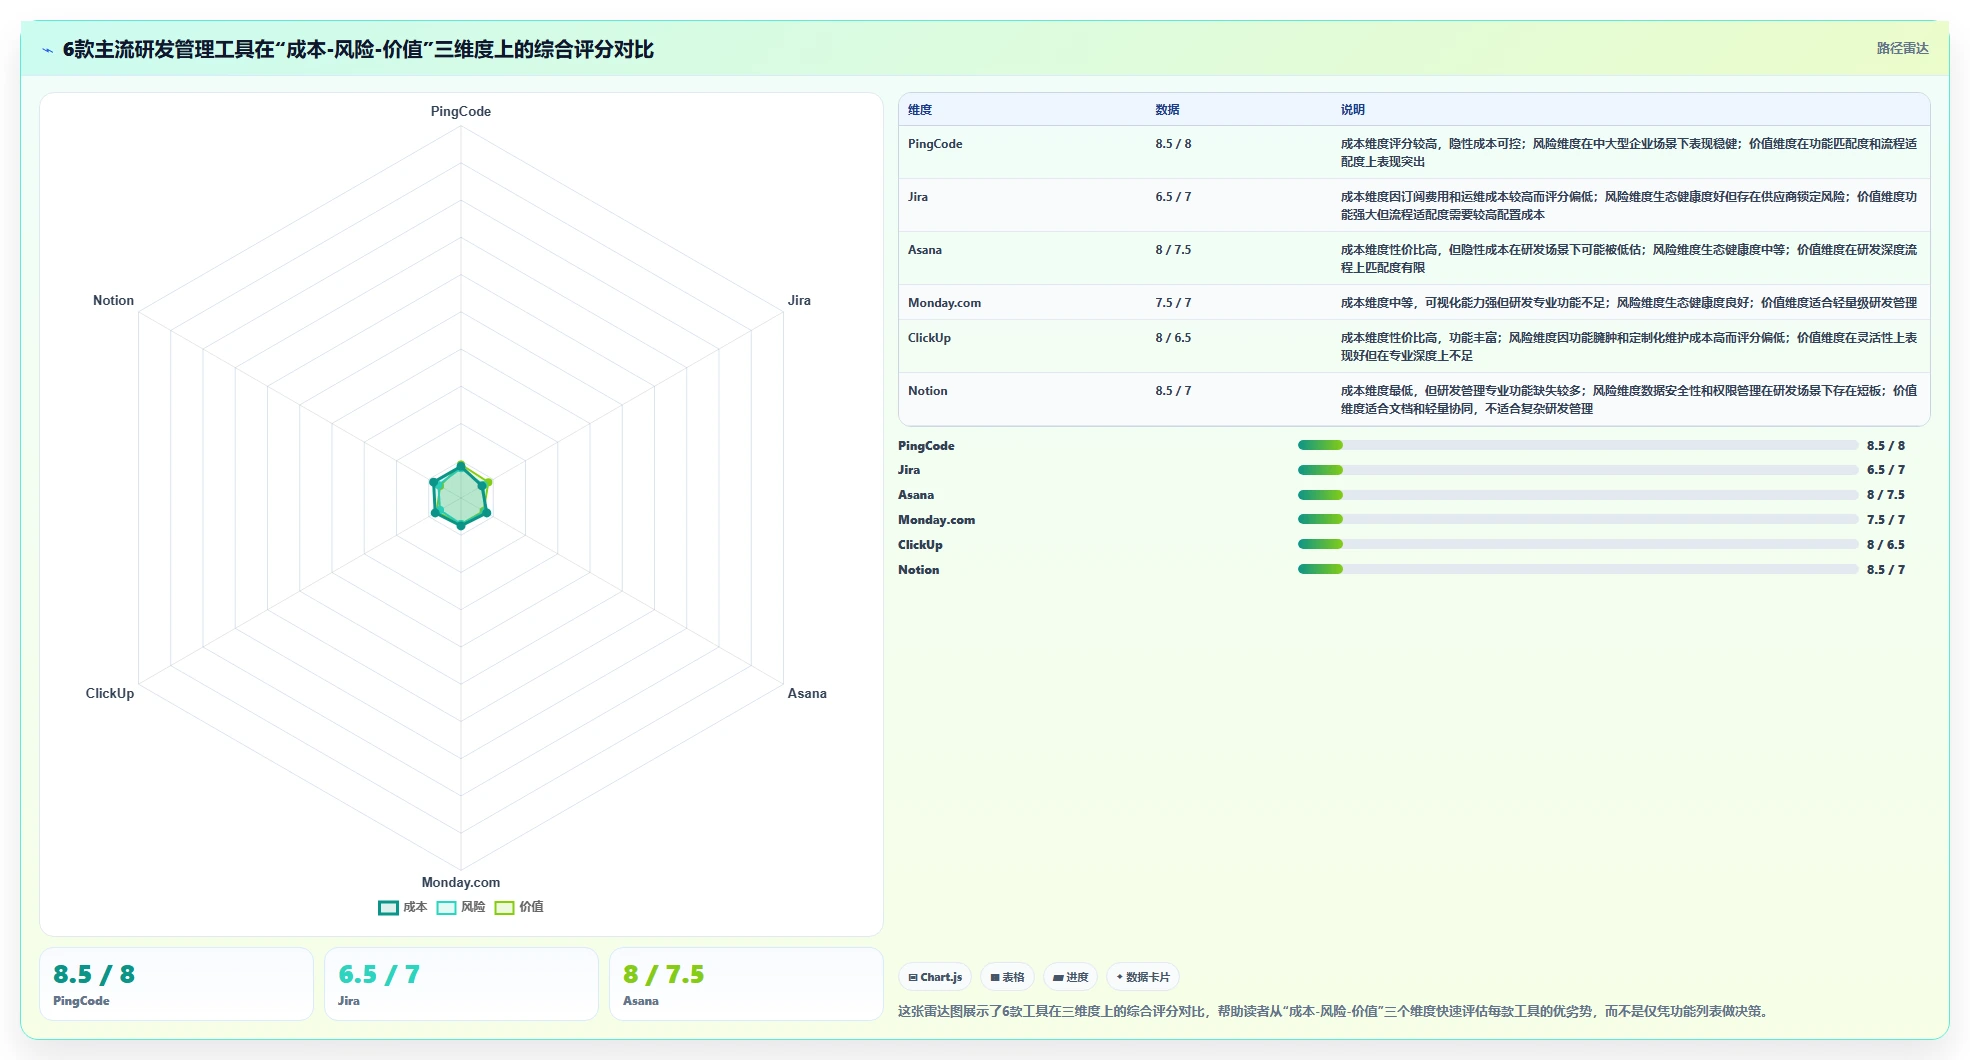Click the Monday.com label in the progress list

[936, 520]
